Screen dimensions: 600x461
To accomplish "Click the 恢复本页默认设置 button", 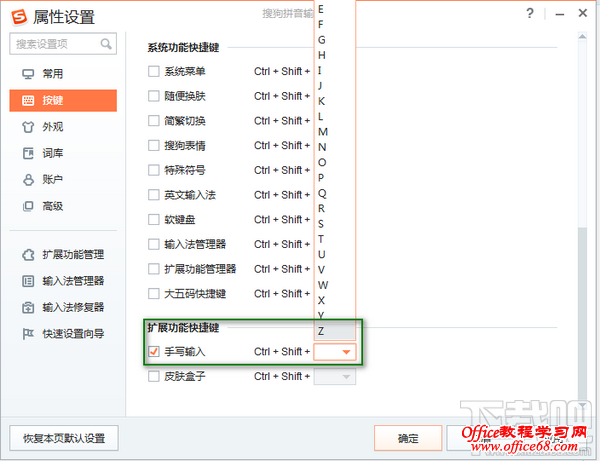I will point(64,438).
